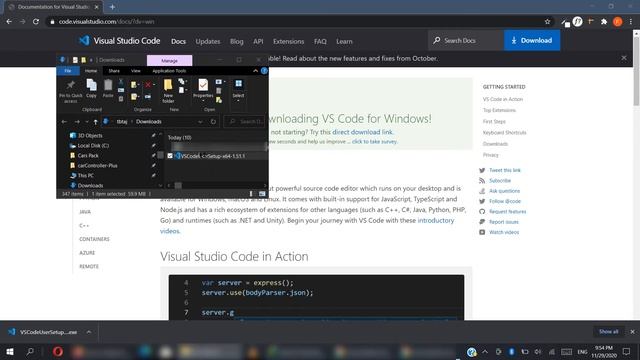Open the Updates nav item
The image size is (640, 360).
point(208,41)
